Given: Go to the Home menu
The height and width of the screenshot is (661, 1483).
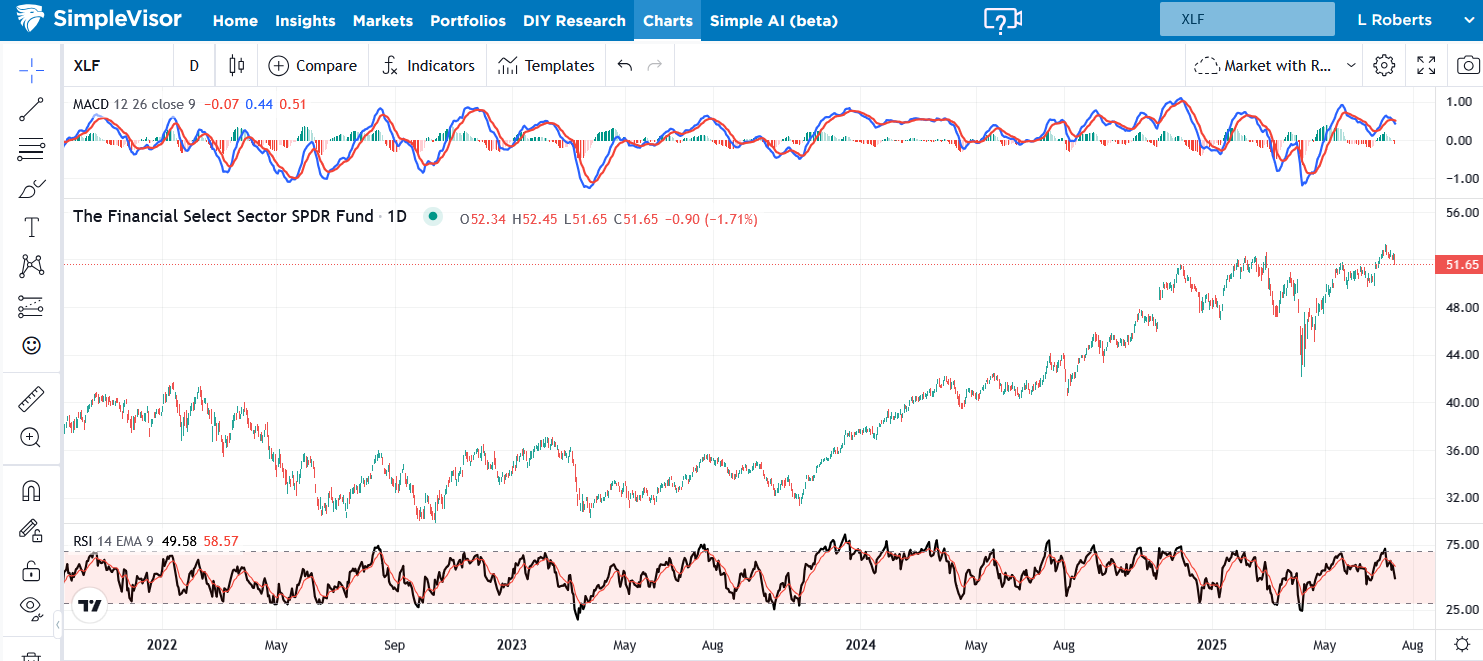Looking at the screenshot, I should (235, 21).
